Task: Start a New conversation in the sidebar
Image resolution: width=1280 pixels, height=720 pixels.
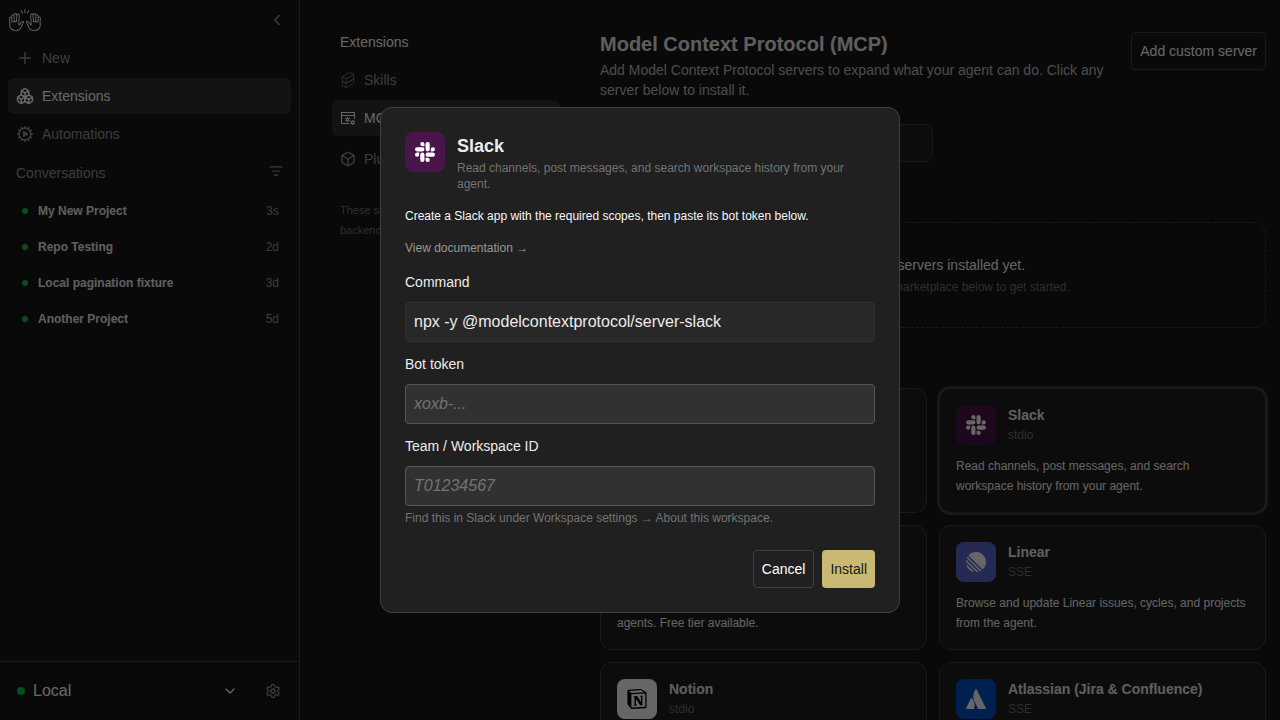Action: (x=150, y=58)
